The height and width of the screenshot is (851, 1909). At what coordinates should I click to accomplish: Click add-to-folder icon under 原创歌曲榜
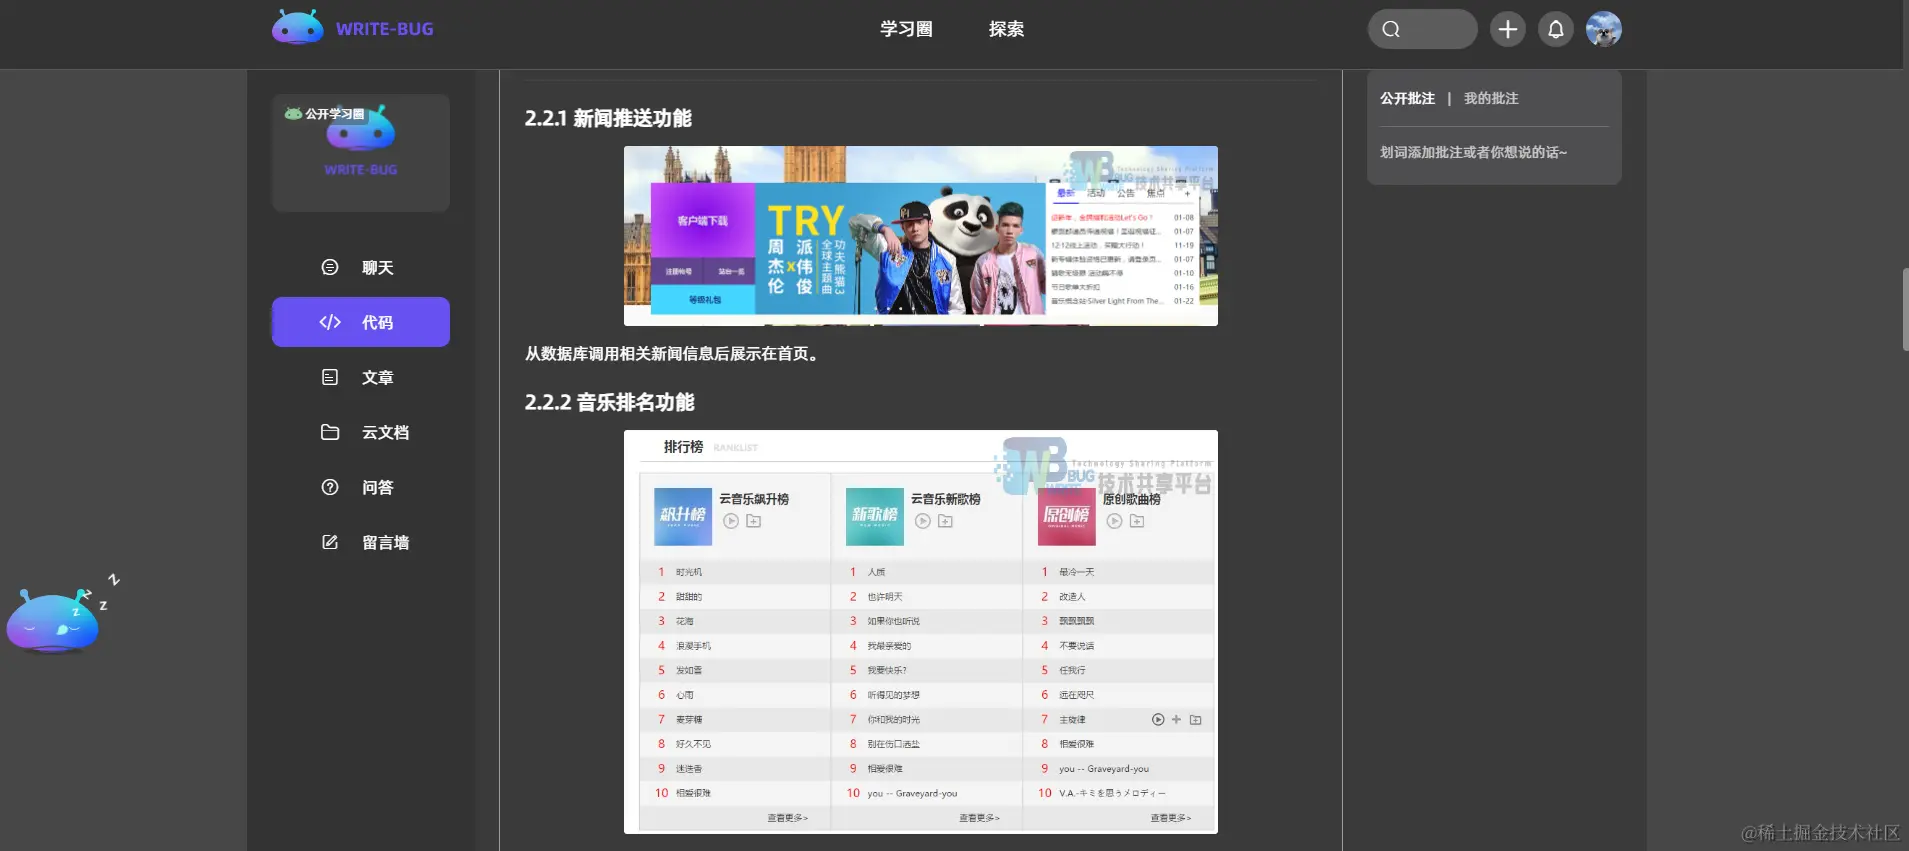(x=1137, y=521)
